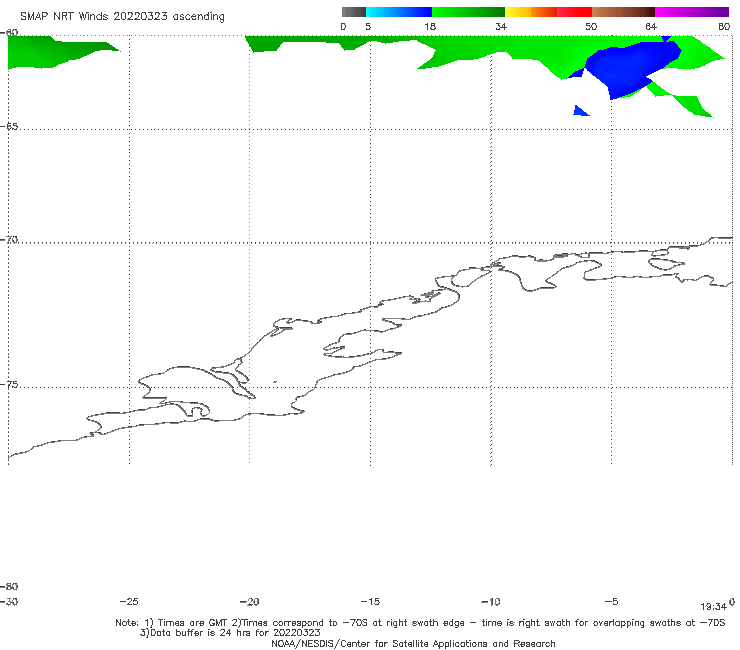Click the brown 50-64 color bar segment
The width and height of the screenshot is (740, 650).
[x=623, y=12]
